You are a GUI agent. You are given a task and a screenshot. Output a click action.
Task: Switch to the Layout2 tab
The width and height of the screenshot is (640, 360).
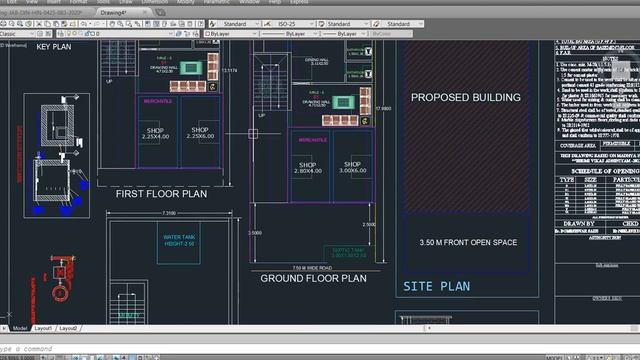tap(68, 328)
